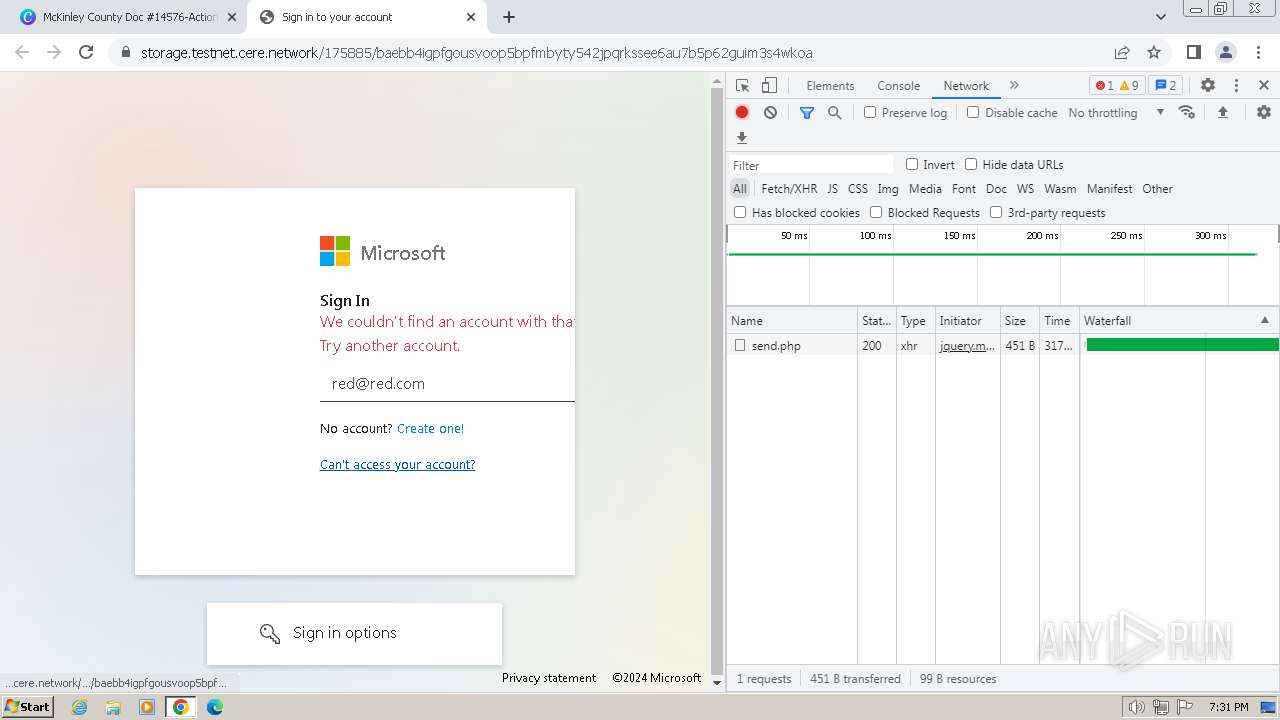This screenshot has width=1280, height=720.
Task: Filter requests by JS
Action: pyautogui.click(x=832, y=189)
